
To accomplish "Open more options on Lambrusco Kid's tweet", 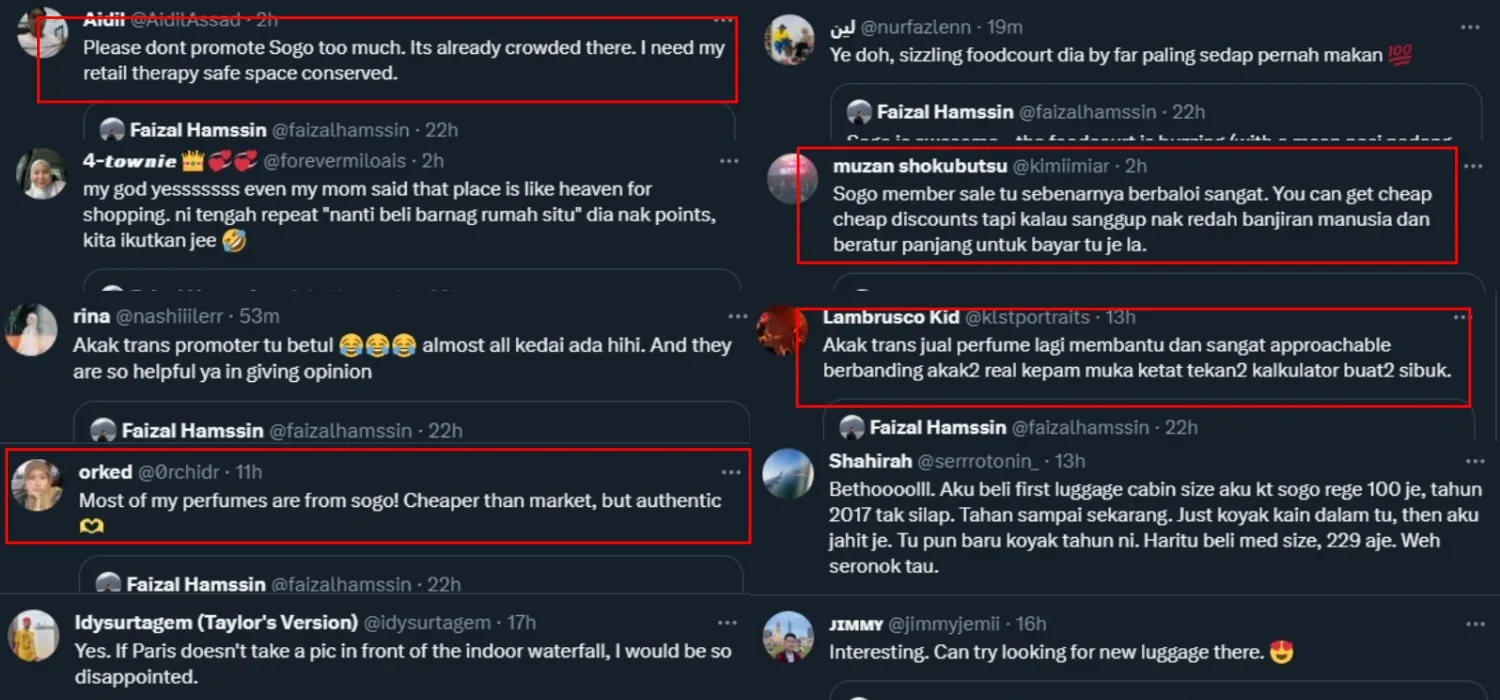I will click(1462, 317).
